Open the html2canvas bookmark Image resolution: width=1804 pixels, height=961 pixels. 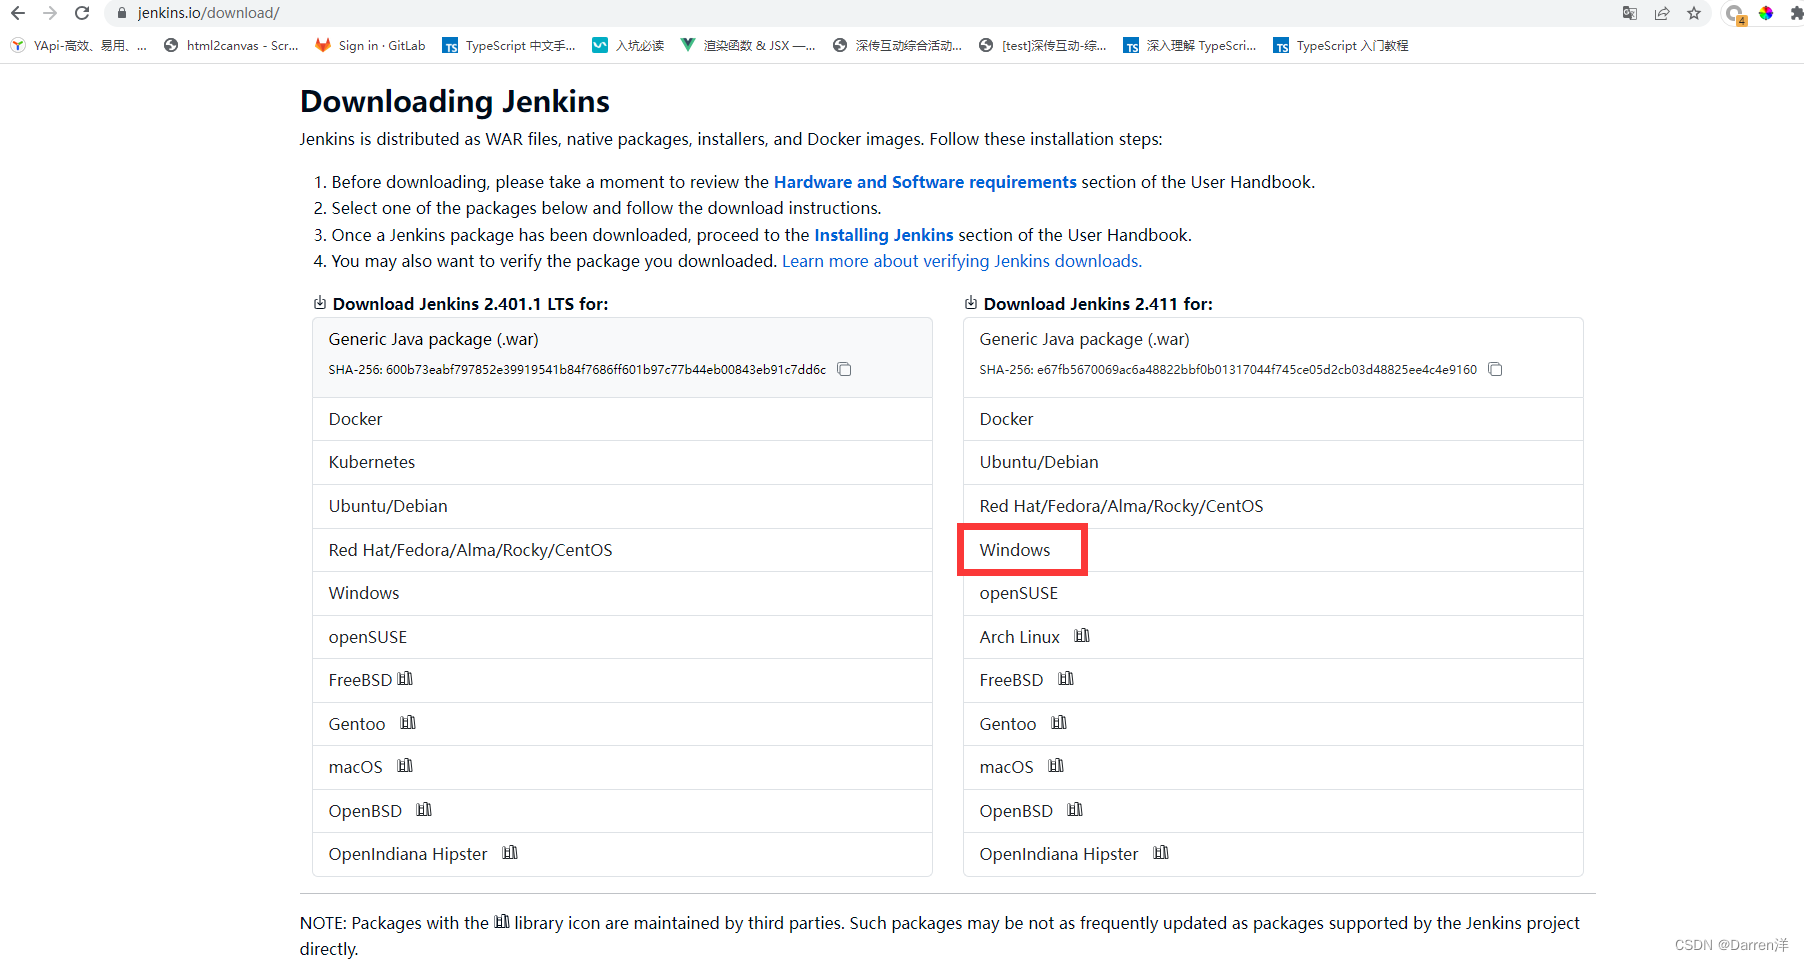tap(231, 45)
